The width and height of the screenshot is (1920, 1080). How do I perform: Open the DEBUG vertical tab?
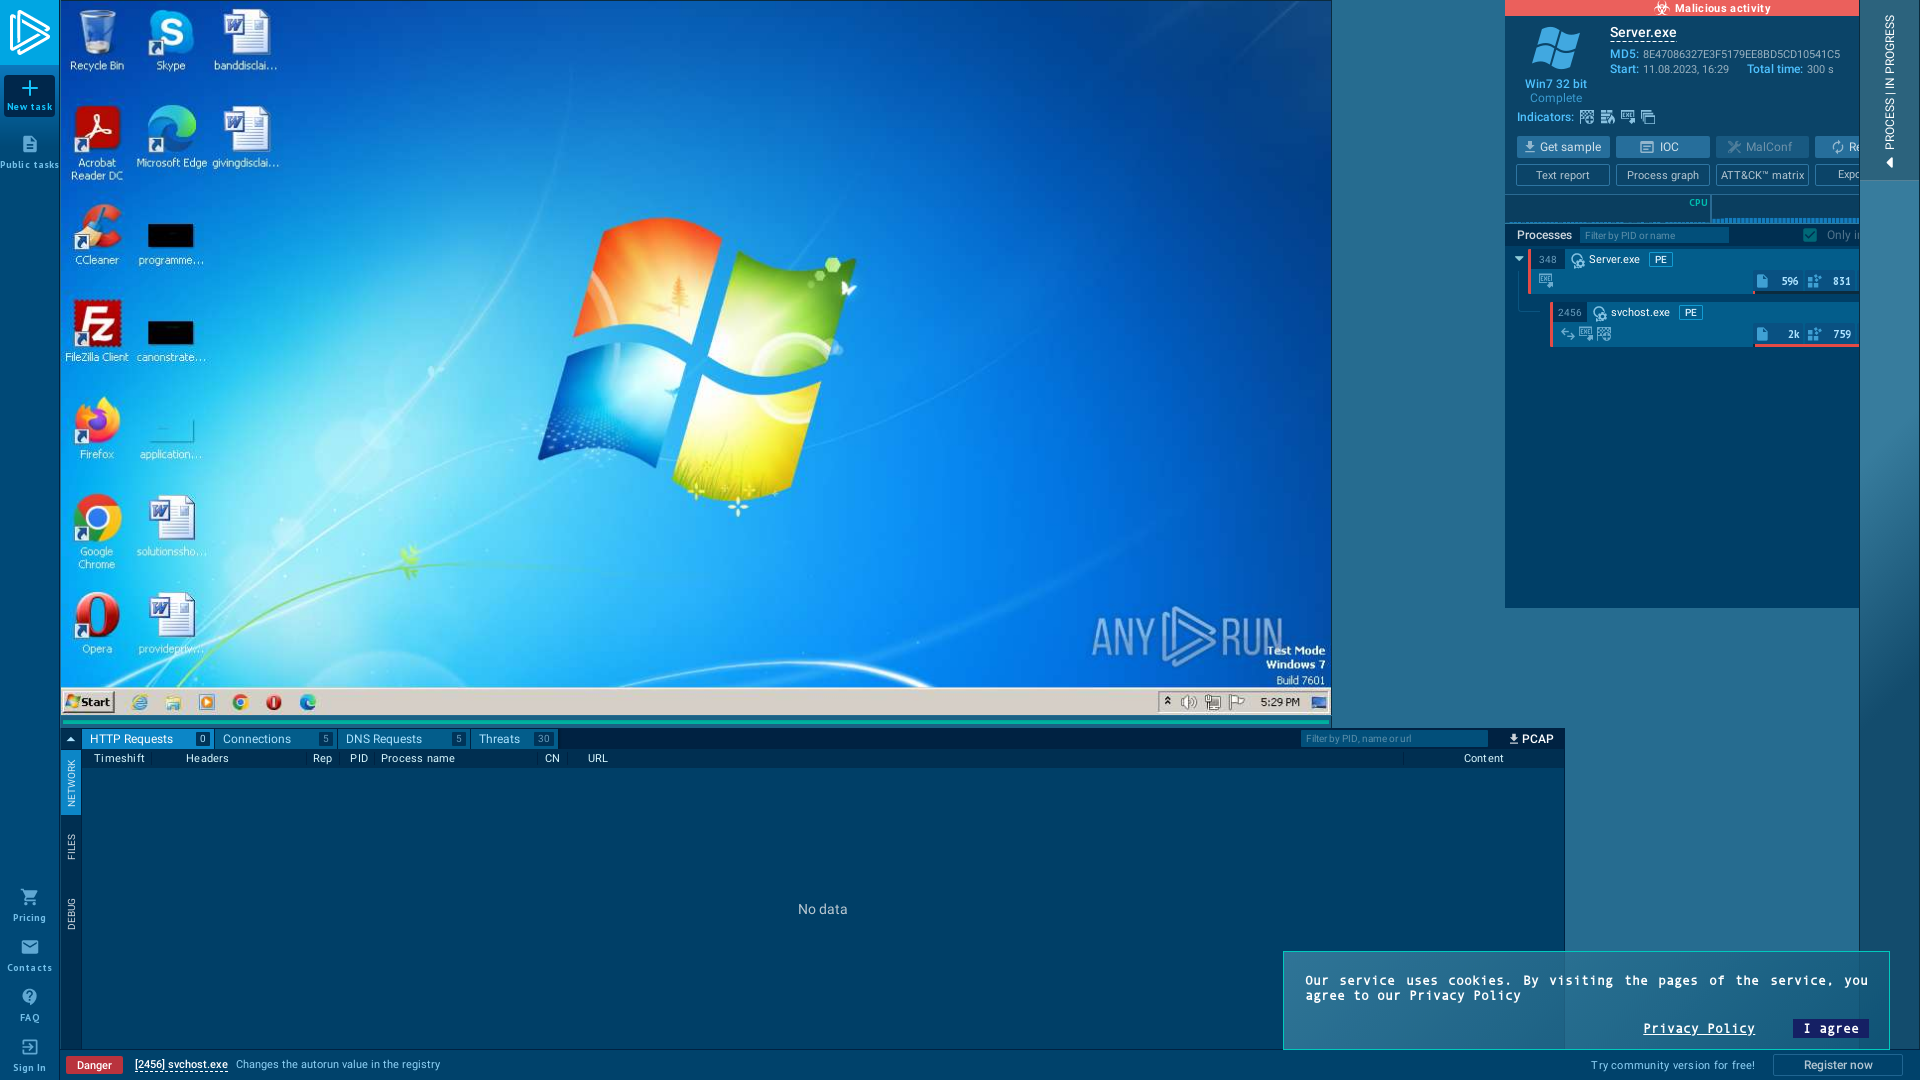pyautogui.click(x=71, y=914)
